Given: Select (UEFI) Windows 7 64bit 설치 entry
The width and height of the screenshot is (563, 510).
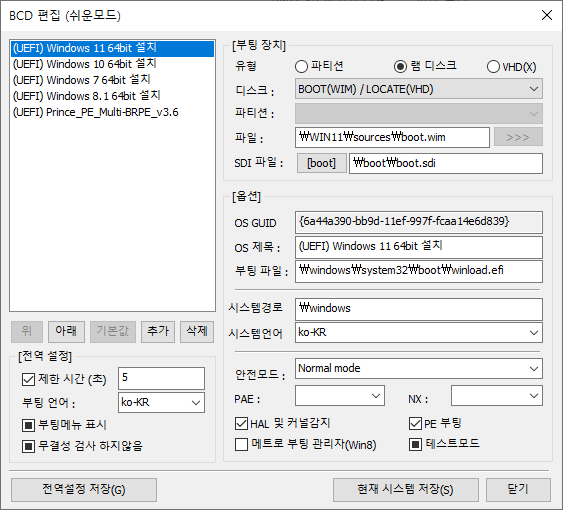Looking at the screenshot, I should [112, 80].
